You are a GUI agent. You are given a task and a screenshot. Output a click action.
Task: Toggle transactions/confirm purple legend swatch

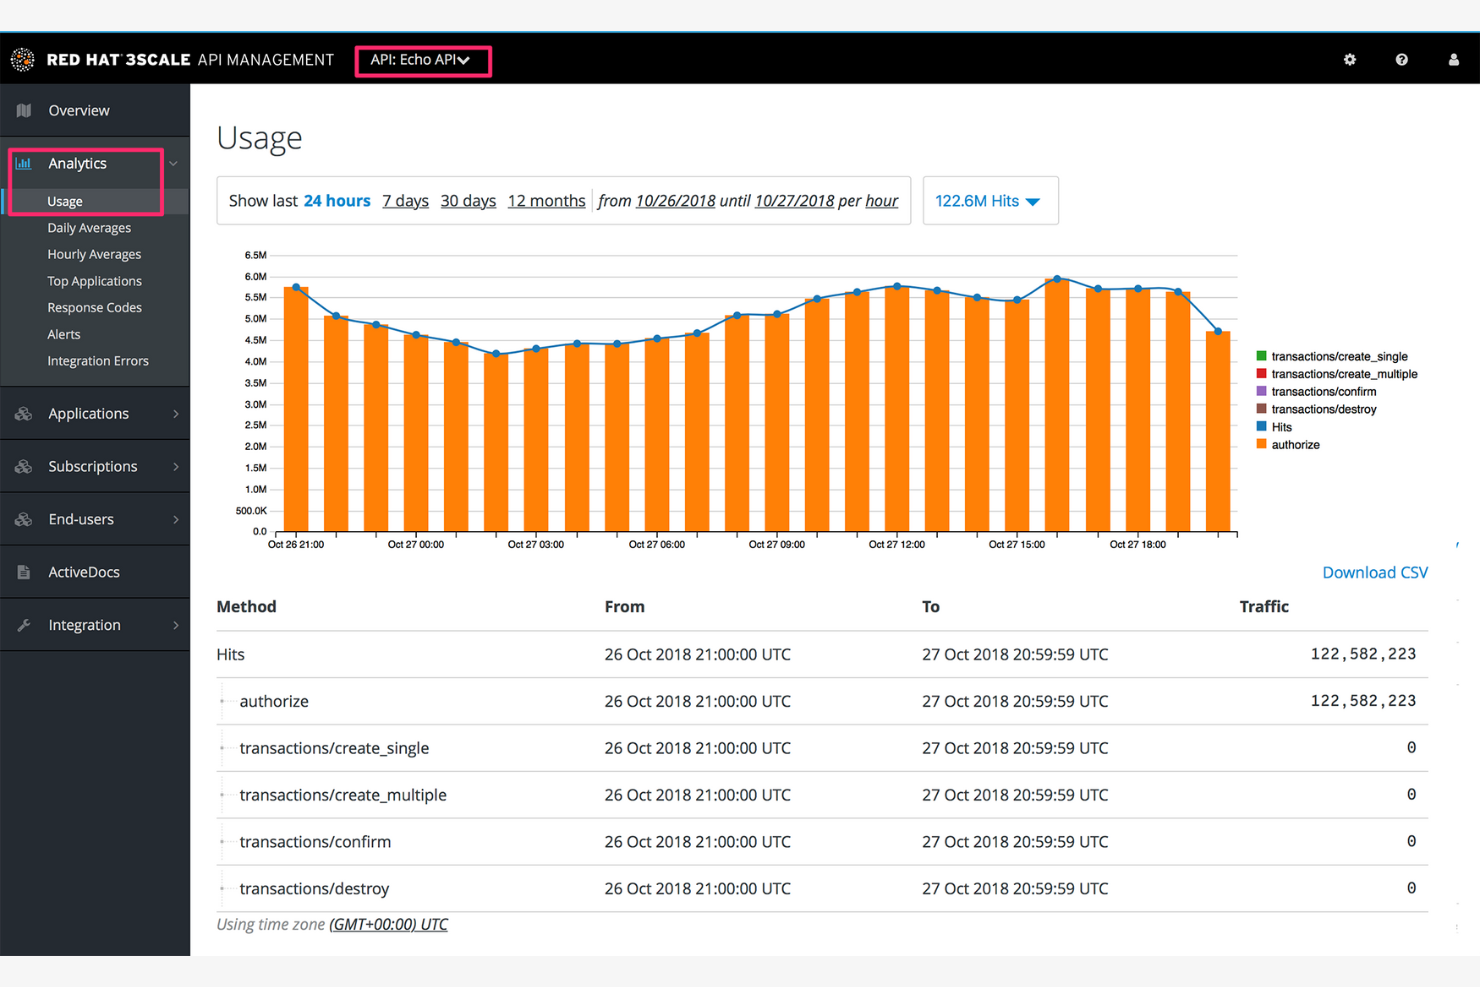(1261, 392)
